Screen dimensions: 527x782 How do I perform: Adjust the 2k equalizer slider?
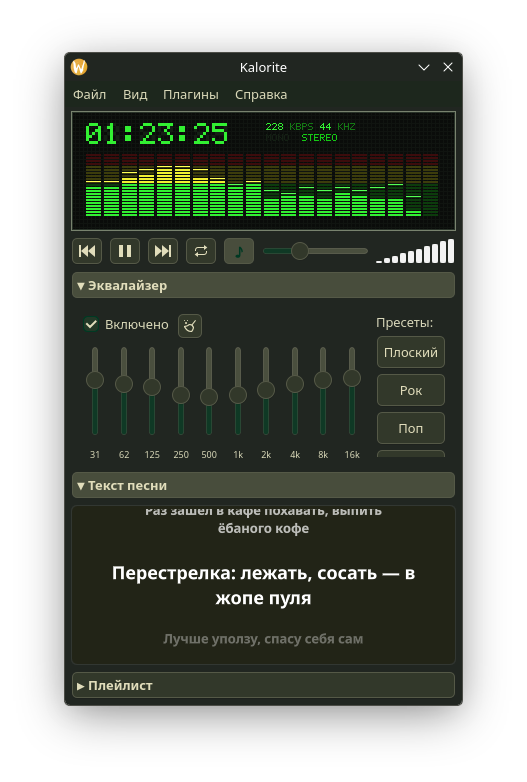point(266,391)
